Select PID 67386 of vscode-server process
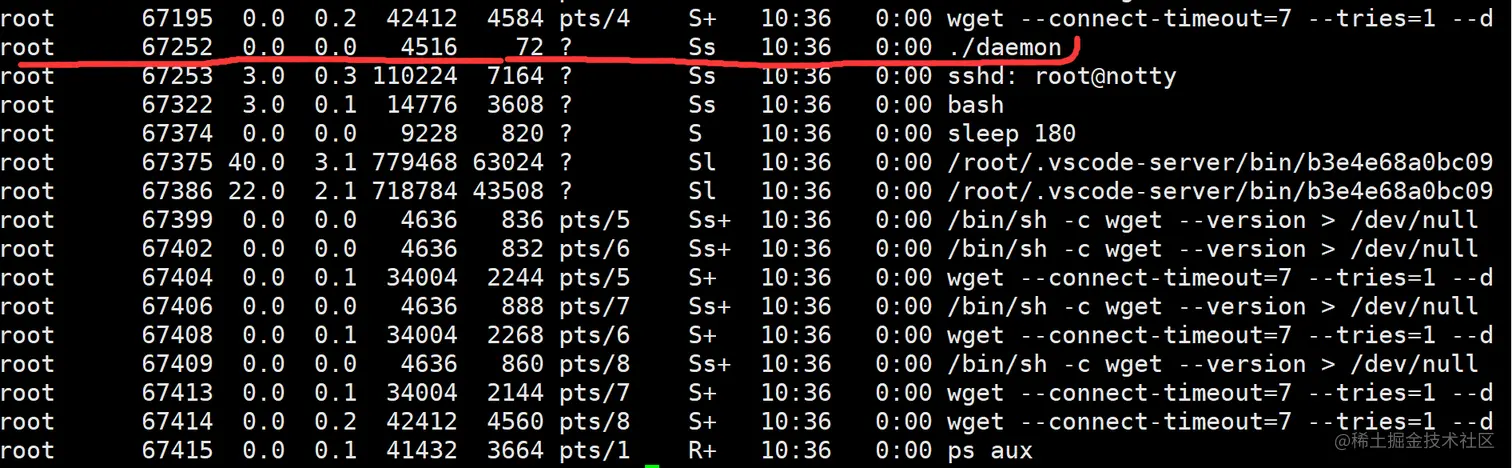Image resolution: width=1512 pixels, height=468 pixels. pyautogui.click(x=177, y=192)
